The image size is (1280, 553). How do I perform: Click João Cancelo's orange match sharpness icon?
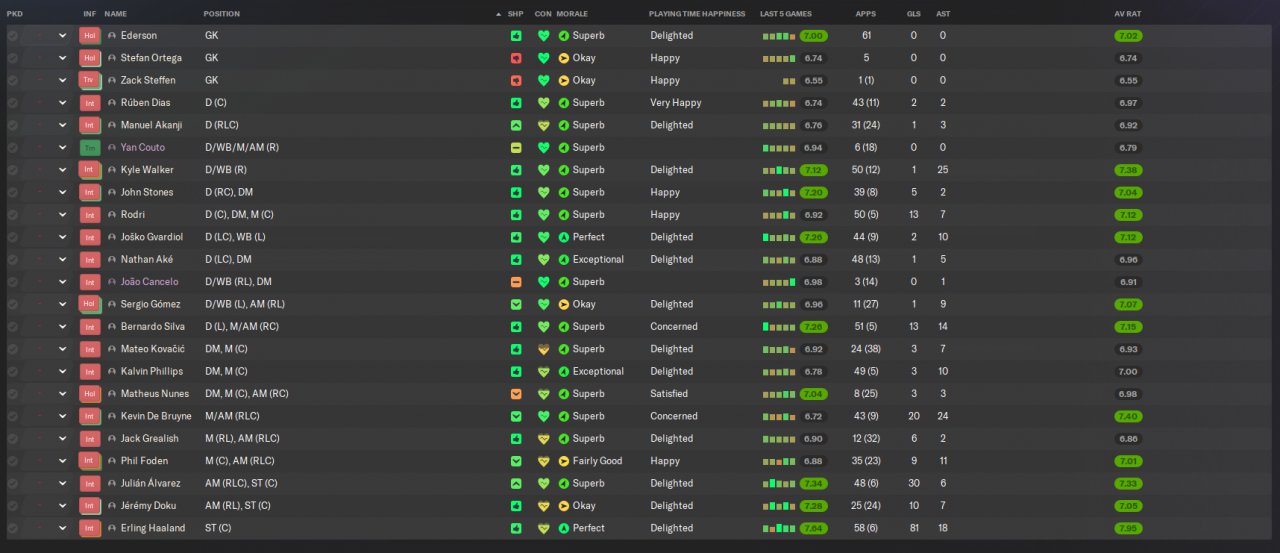click(x=516, y=282)
